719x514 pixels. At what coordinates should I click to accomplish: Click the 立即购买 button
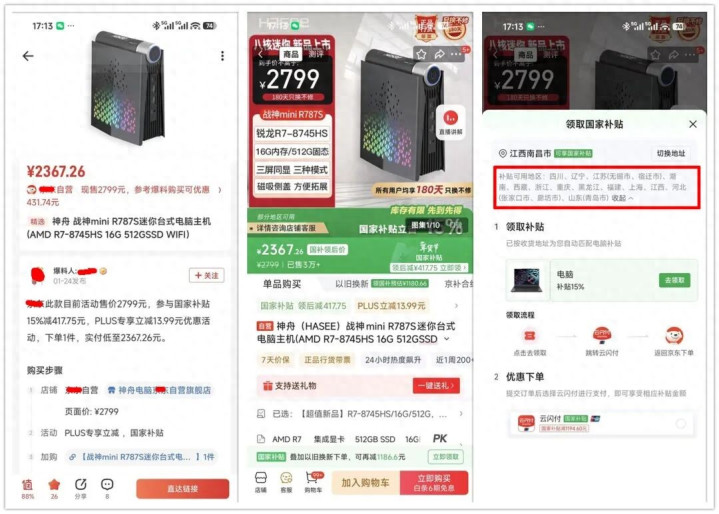pyautogui.click(x=434, y=483)
